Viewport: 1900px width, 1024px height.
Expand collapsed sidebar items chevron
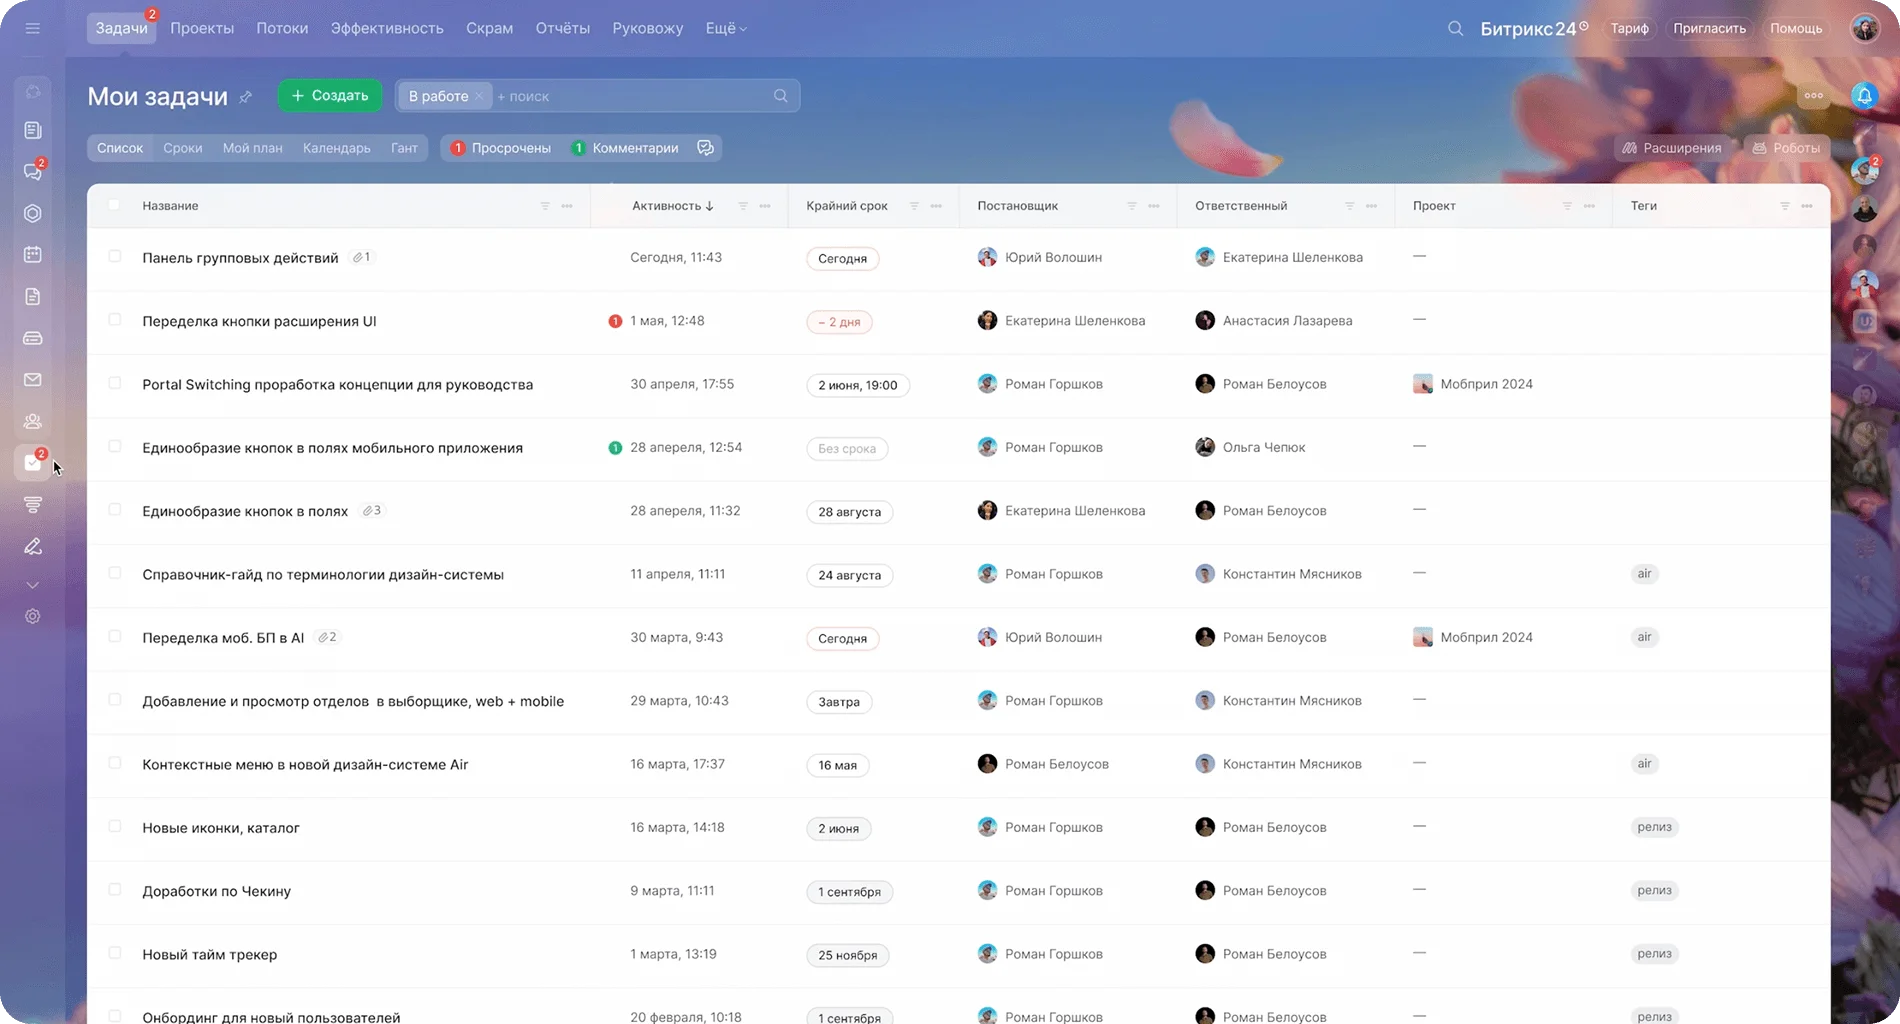click(x=32, y=585)
